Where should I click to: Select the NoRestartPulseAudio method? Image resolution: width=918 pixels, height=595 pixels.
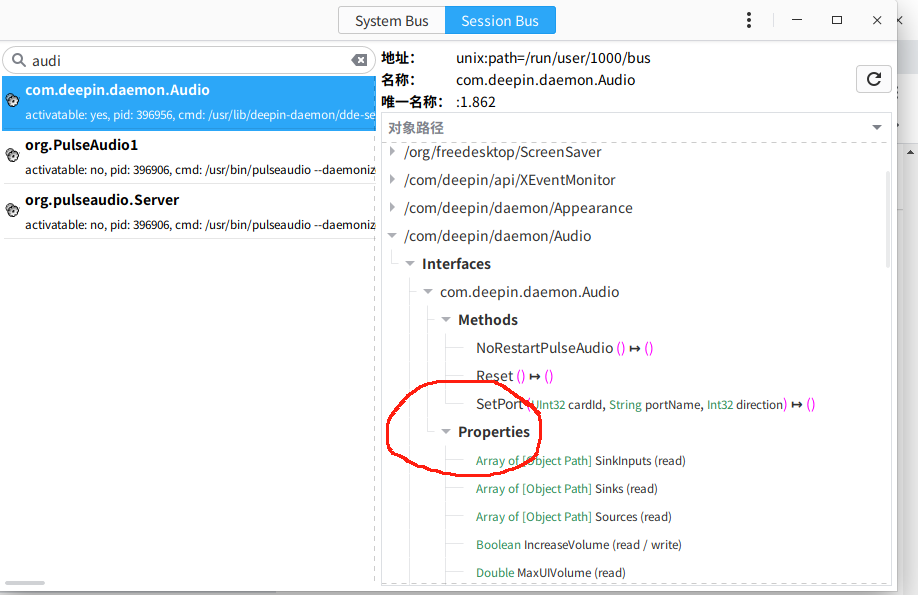(x=564, y=348)
